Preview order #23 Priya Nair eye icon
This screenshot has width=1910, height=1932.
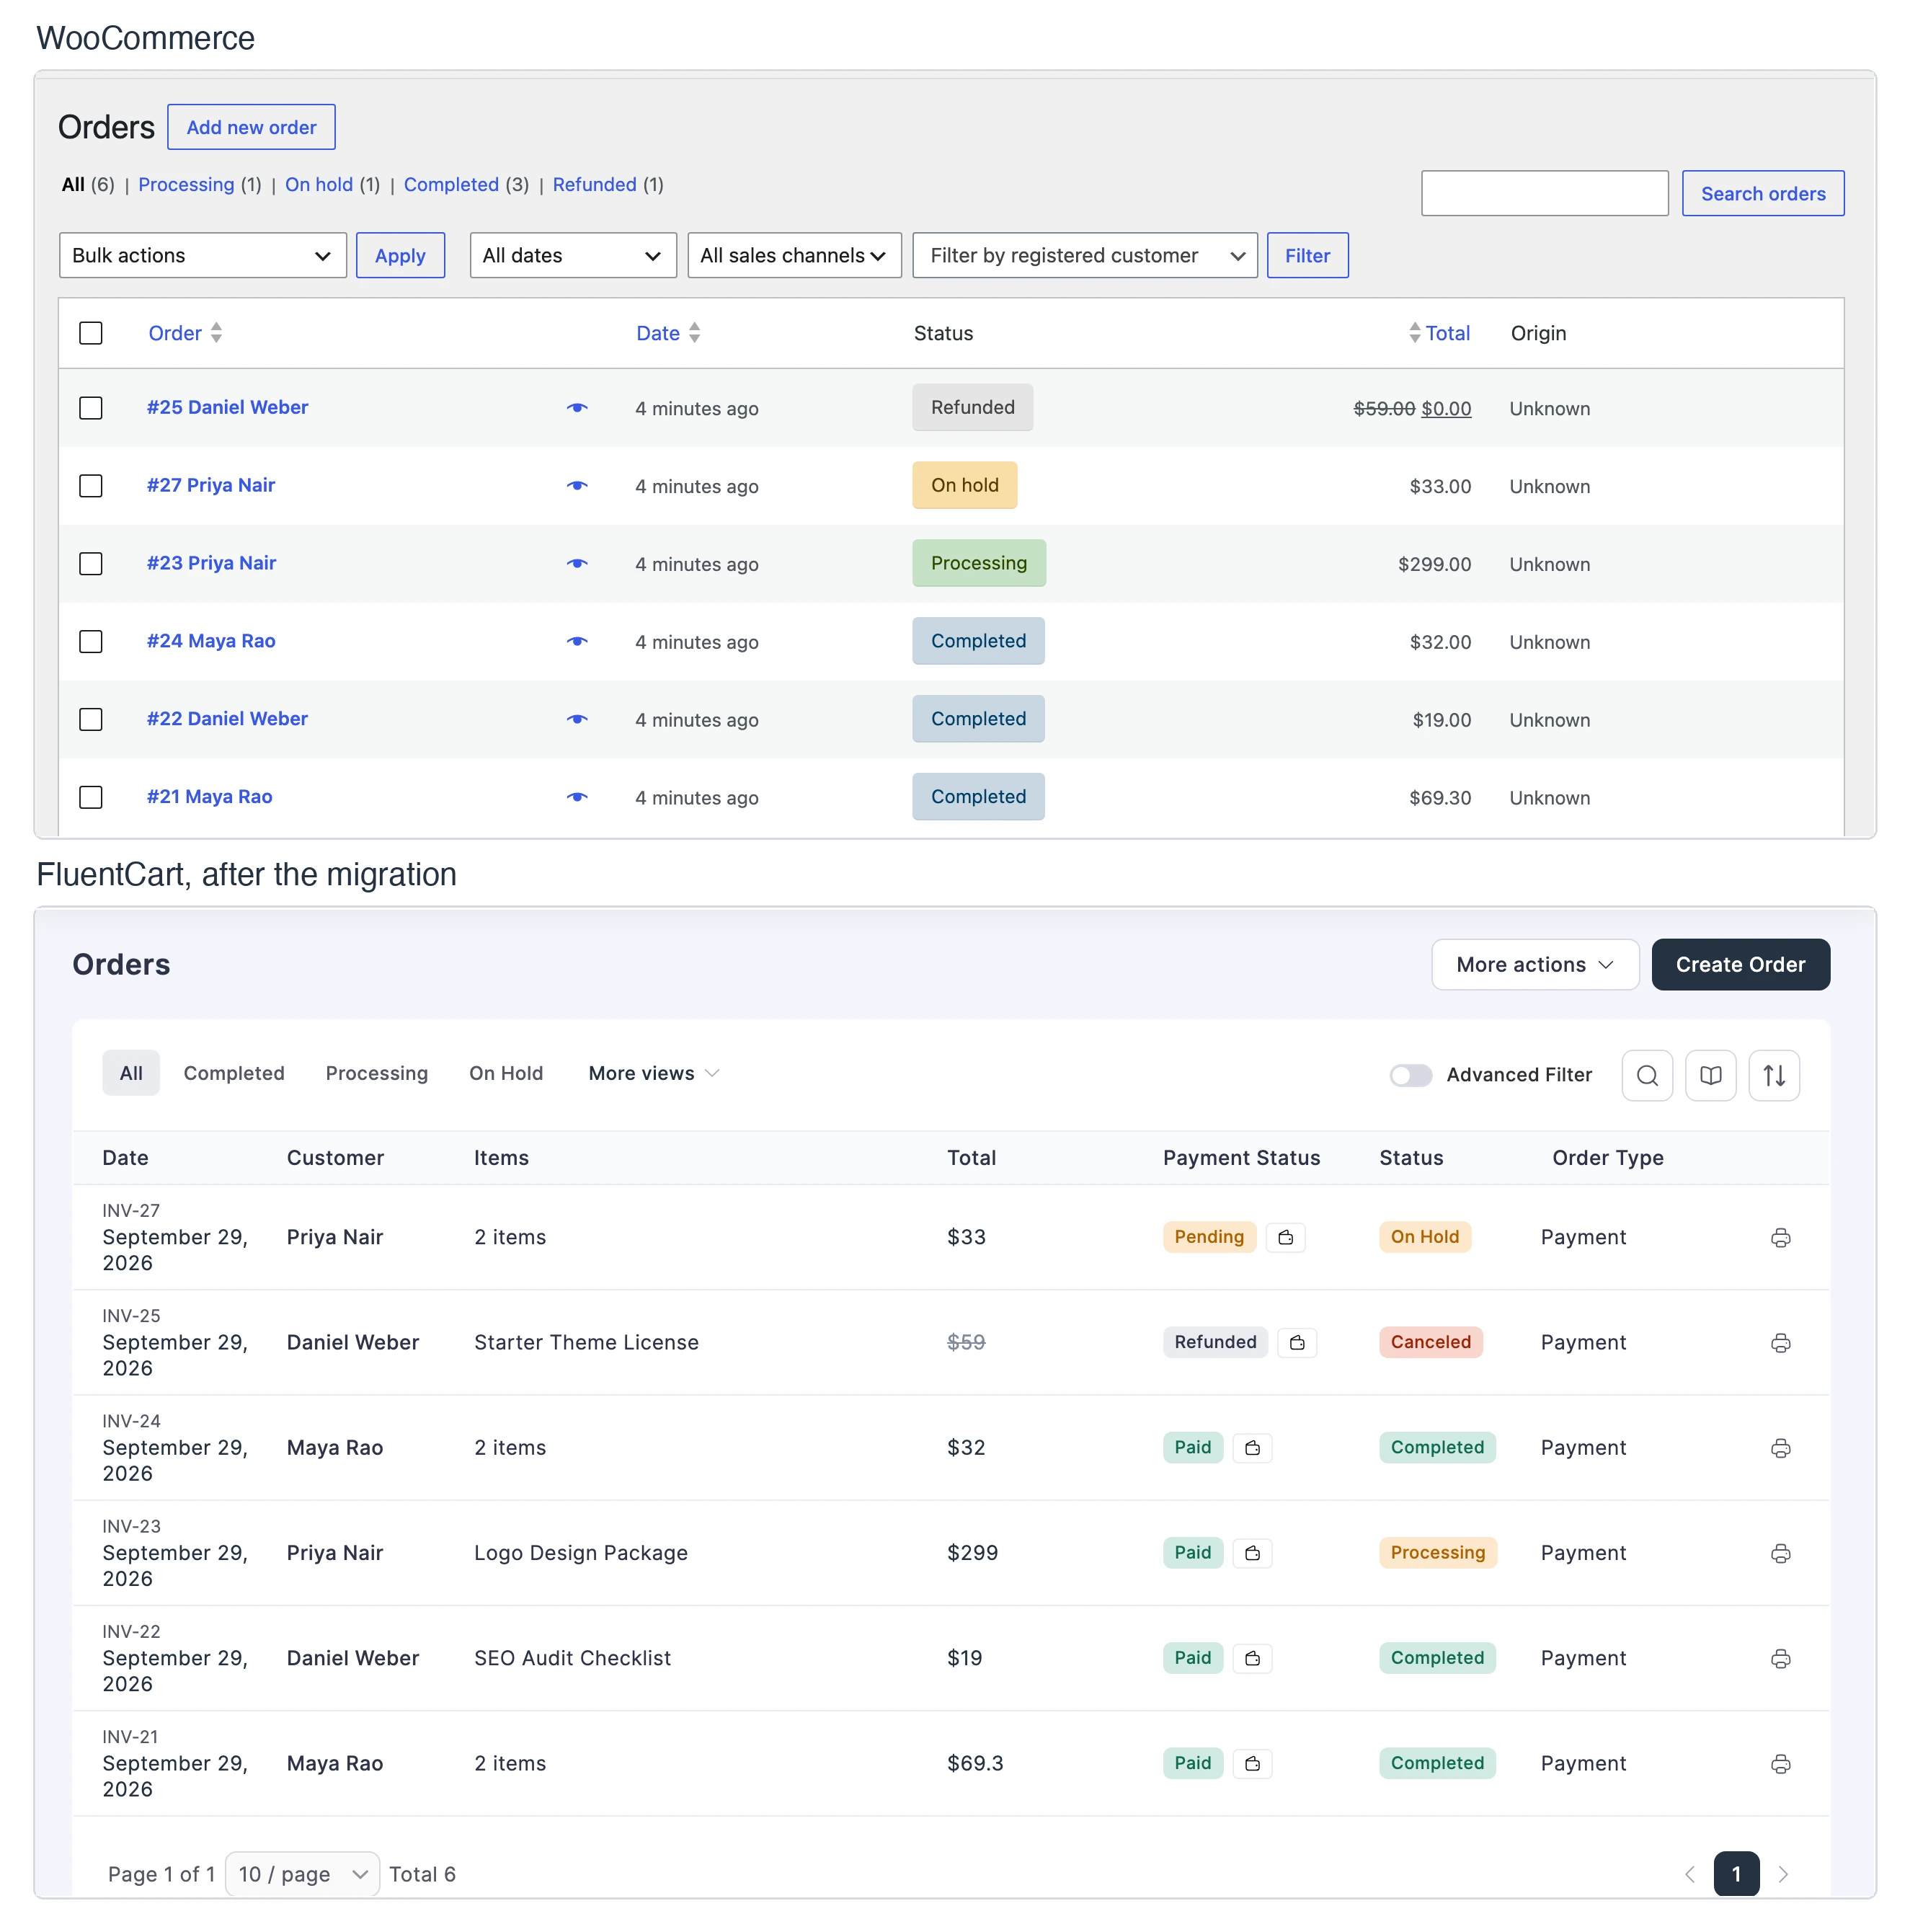point(577,564)
